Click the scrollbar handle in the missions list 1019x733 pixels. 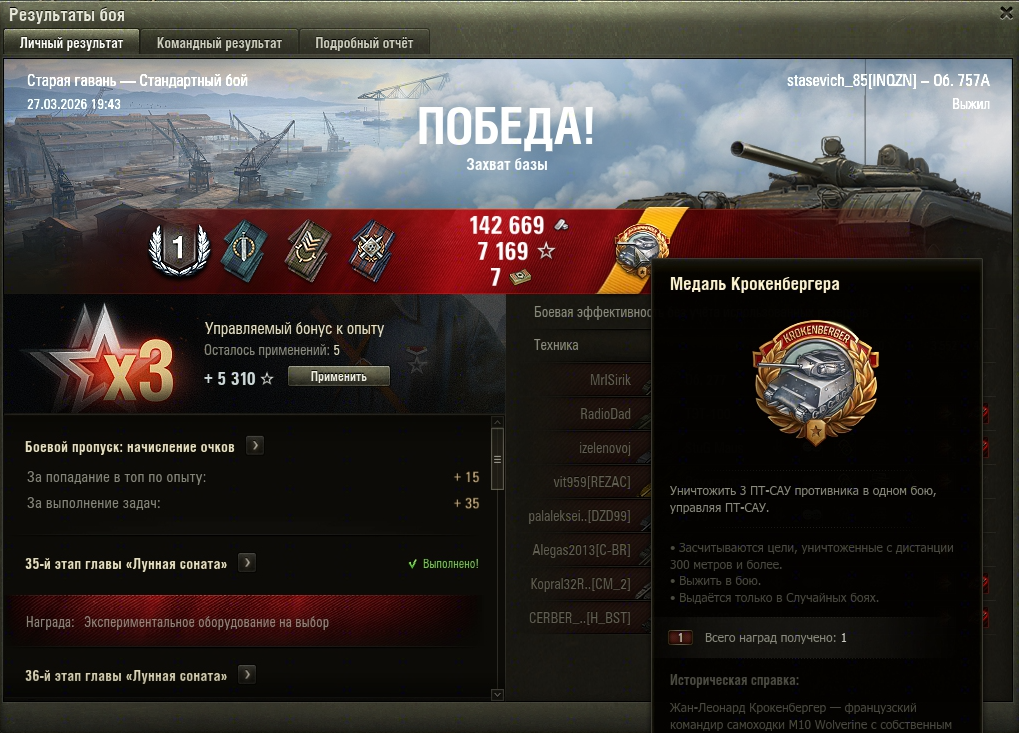[497, 459]
